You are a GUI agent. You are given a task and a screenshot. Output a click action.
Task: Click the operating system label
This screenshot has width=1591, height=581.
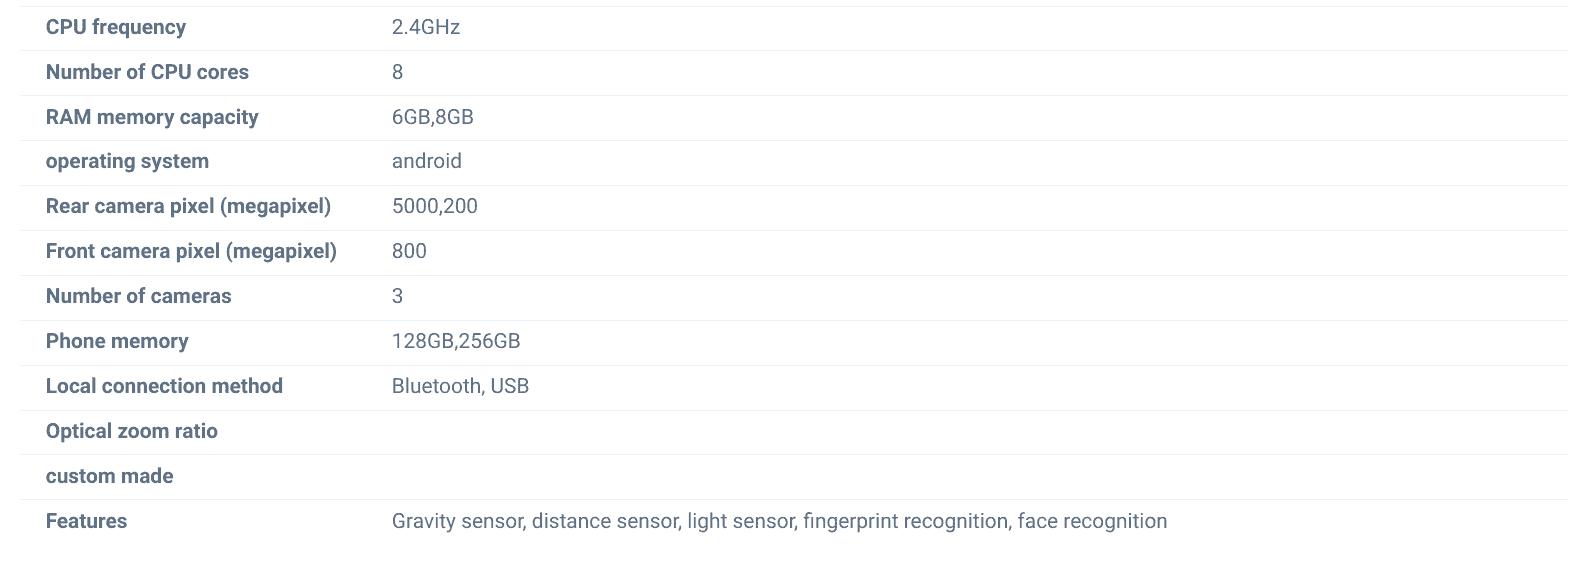[x=127, y=161]
